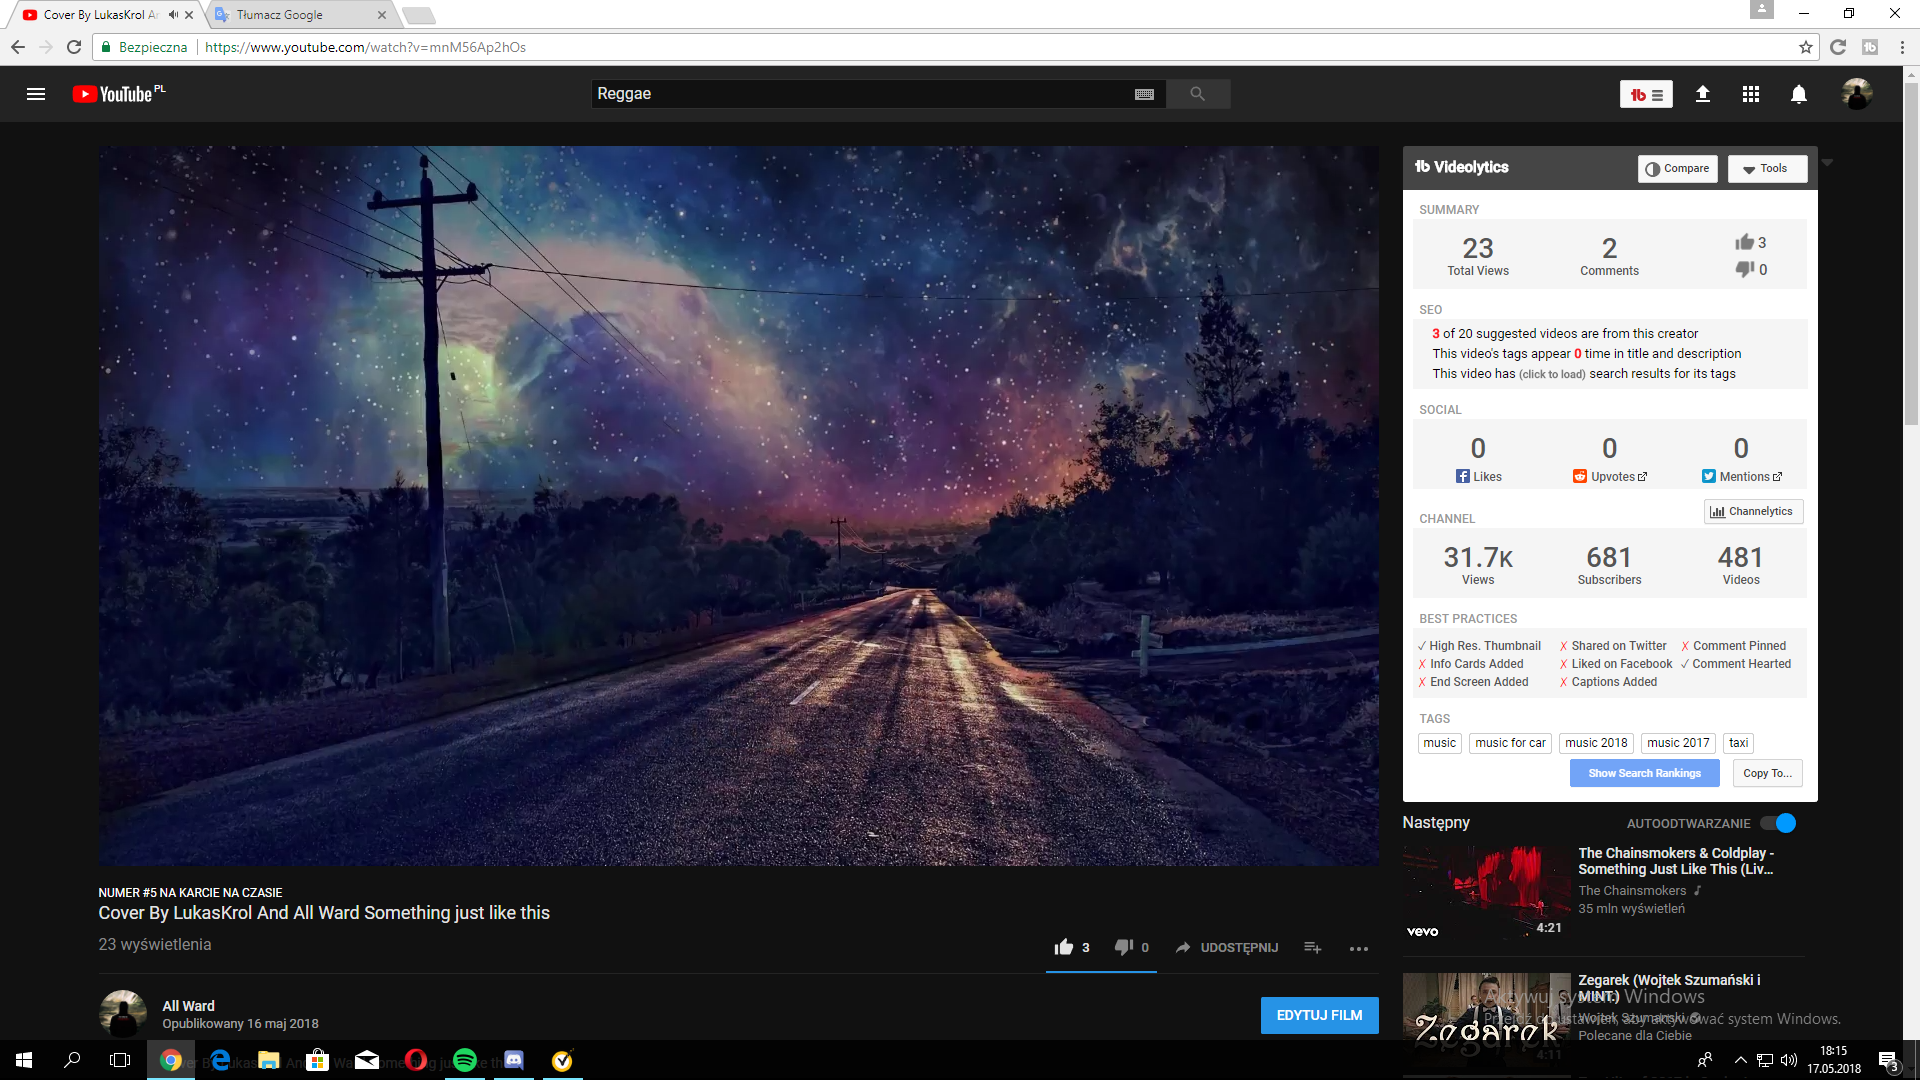
Task: Click the 'taxi' tag
Action: tap(1738, 743)
